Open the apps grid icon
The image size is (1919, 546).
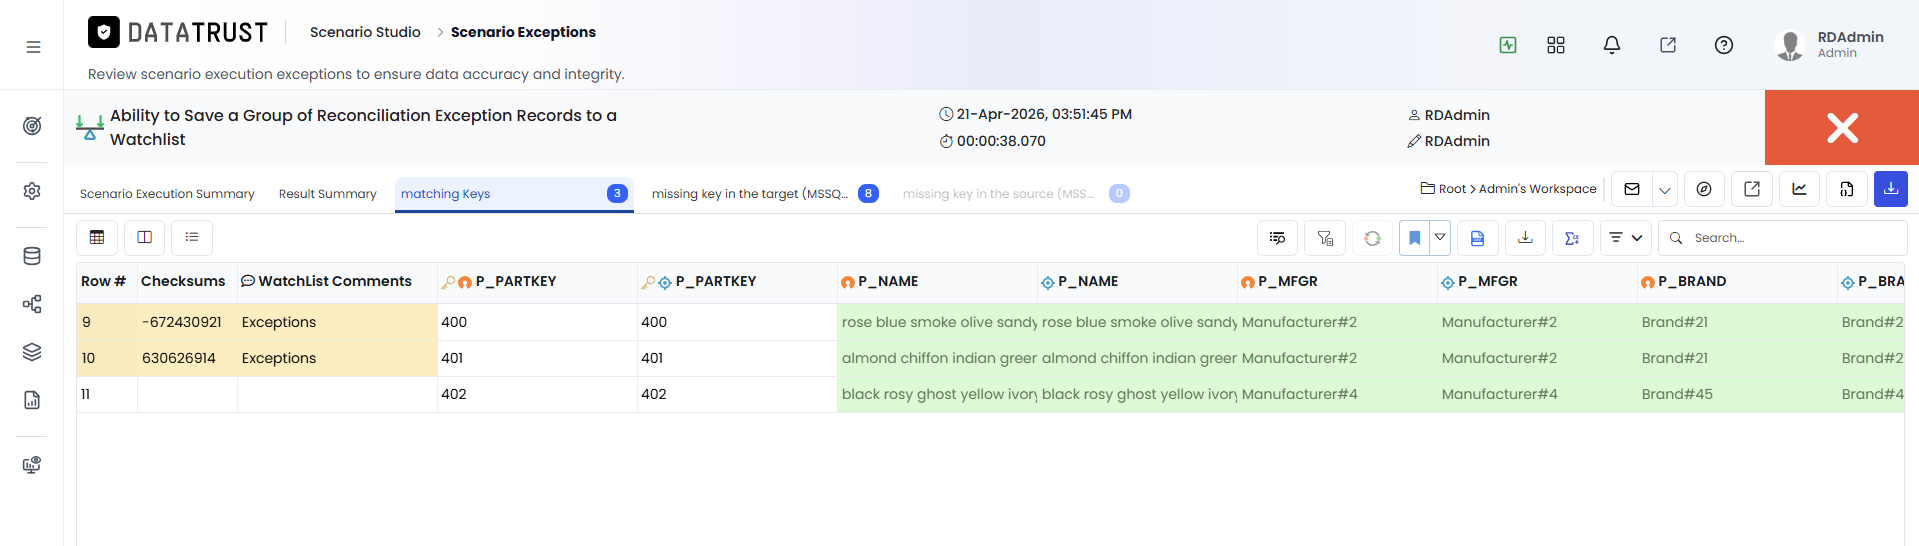click(x=1556, y=45)
